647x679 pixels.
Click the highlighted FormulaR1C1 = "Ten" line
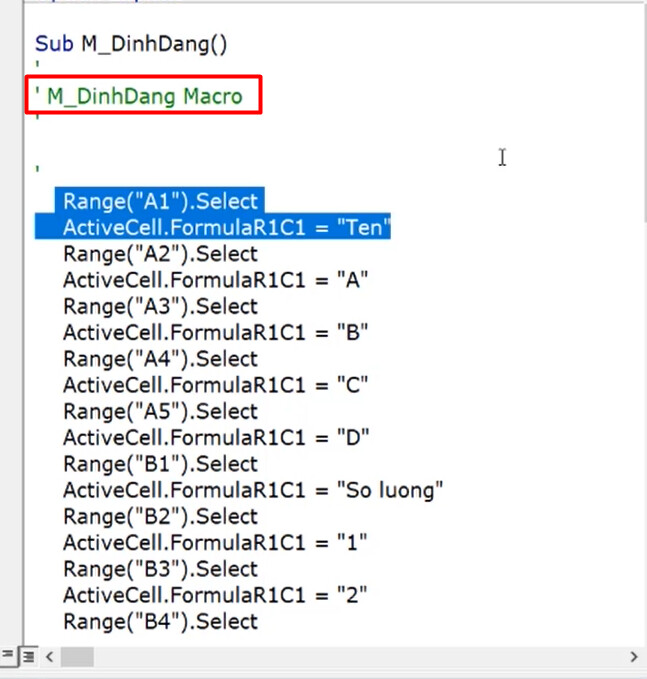point(227,227)
